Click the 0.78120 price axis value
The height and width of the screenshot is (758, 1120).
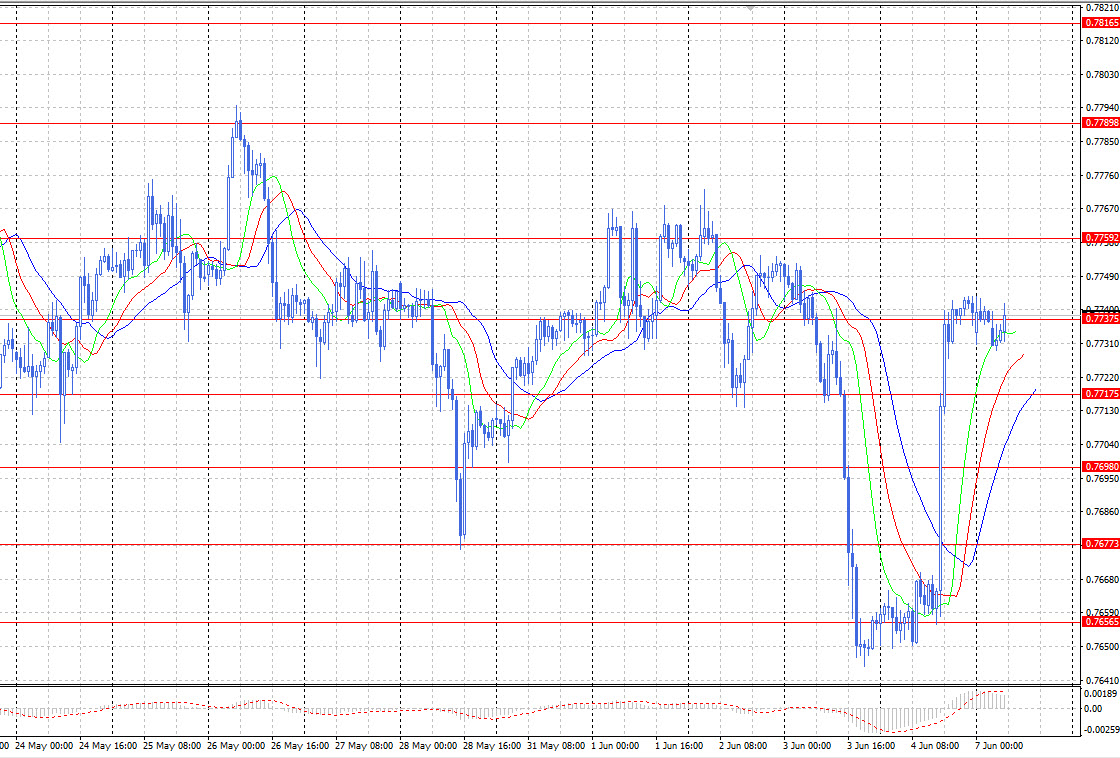[x=1102, y=41]
